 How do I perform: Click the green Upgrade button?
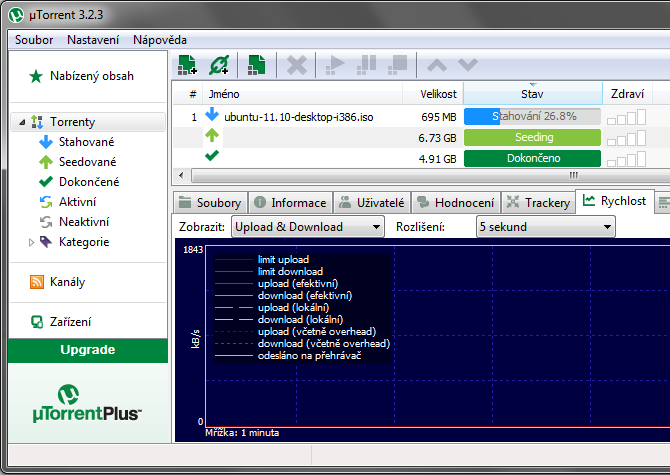(88, 350)
